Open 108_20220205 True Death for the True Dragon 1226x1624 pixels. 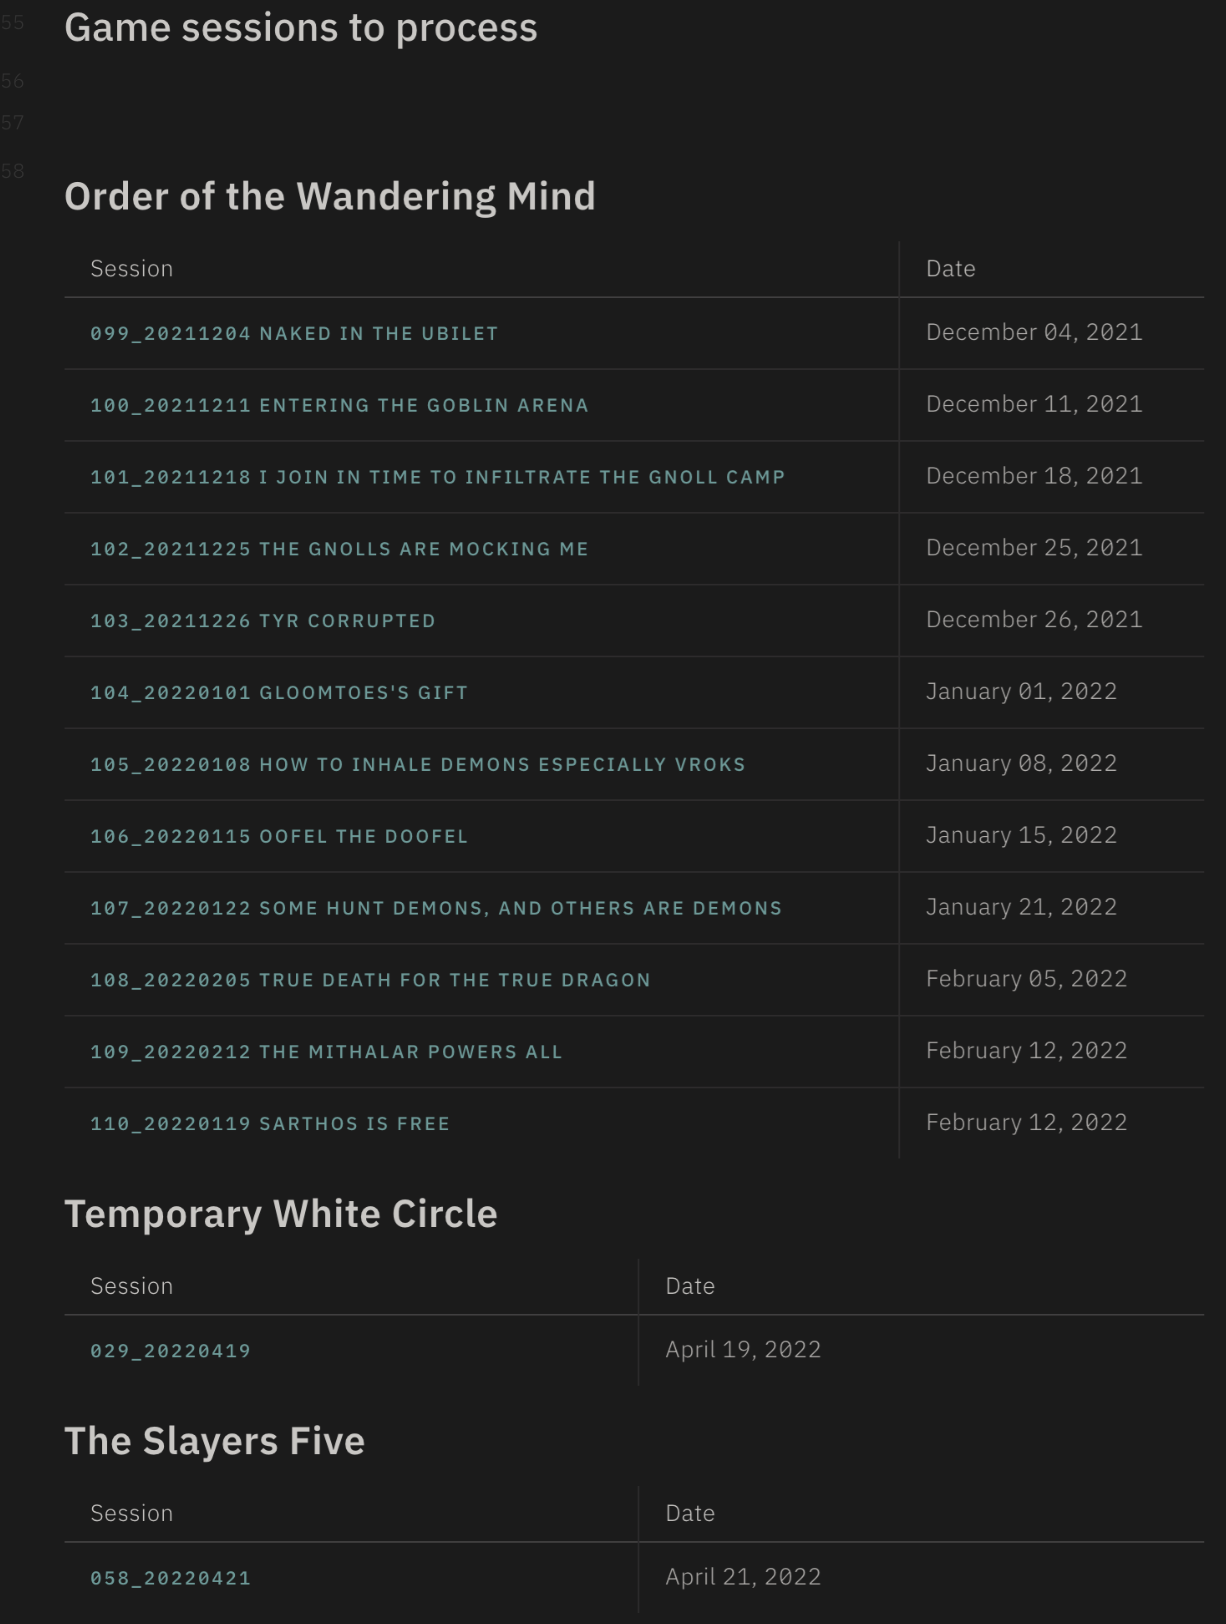370,981
